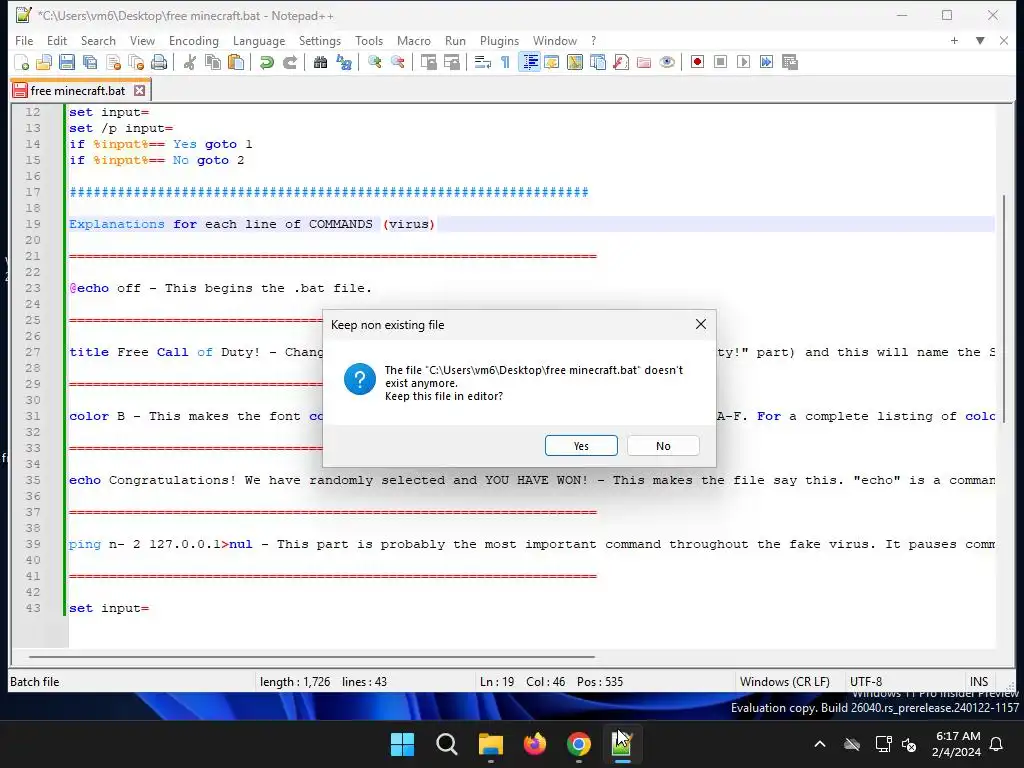1024x768 pixels.
Task: Copy selection using toolbar icon
Action: coord(213,62)
